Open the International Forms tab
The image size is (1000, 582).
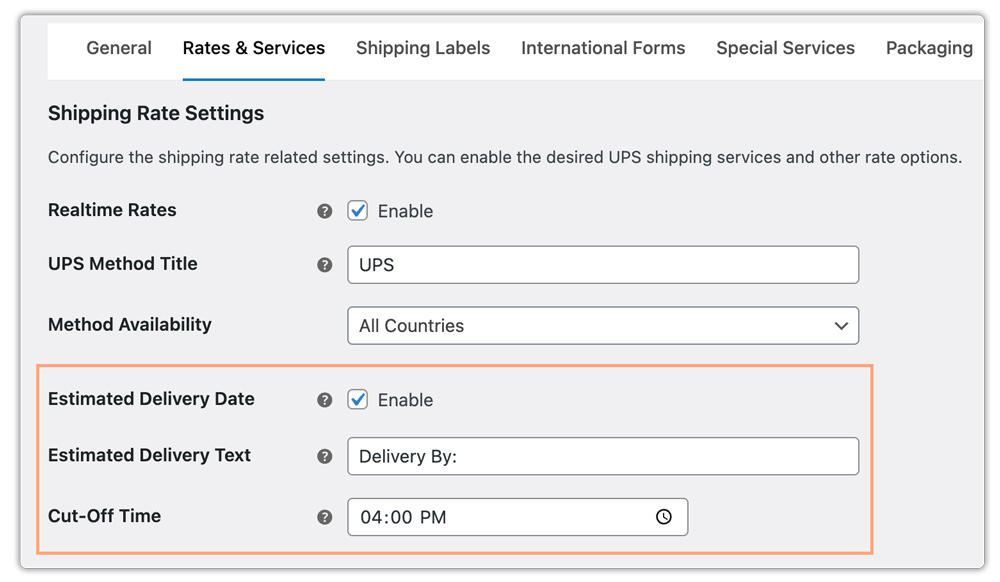(603, 48)
